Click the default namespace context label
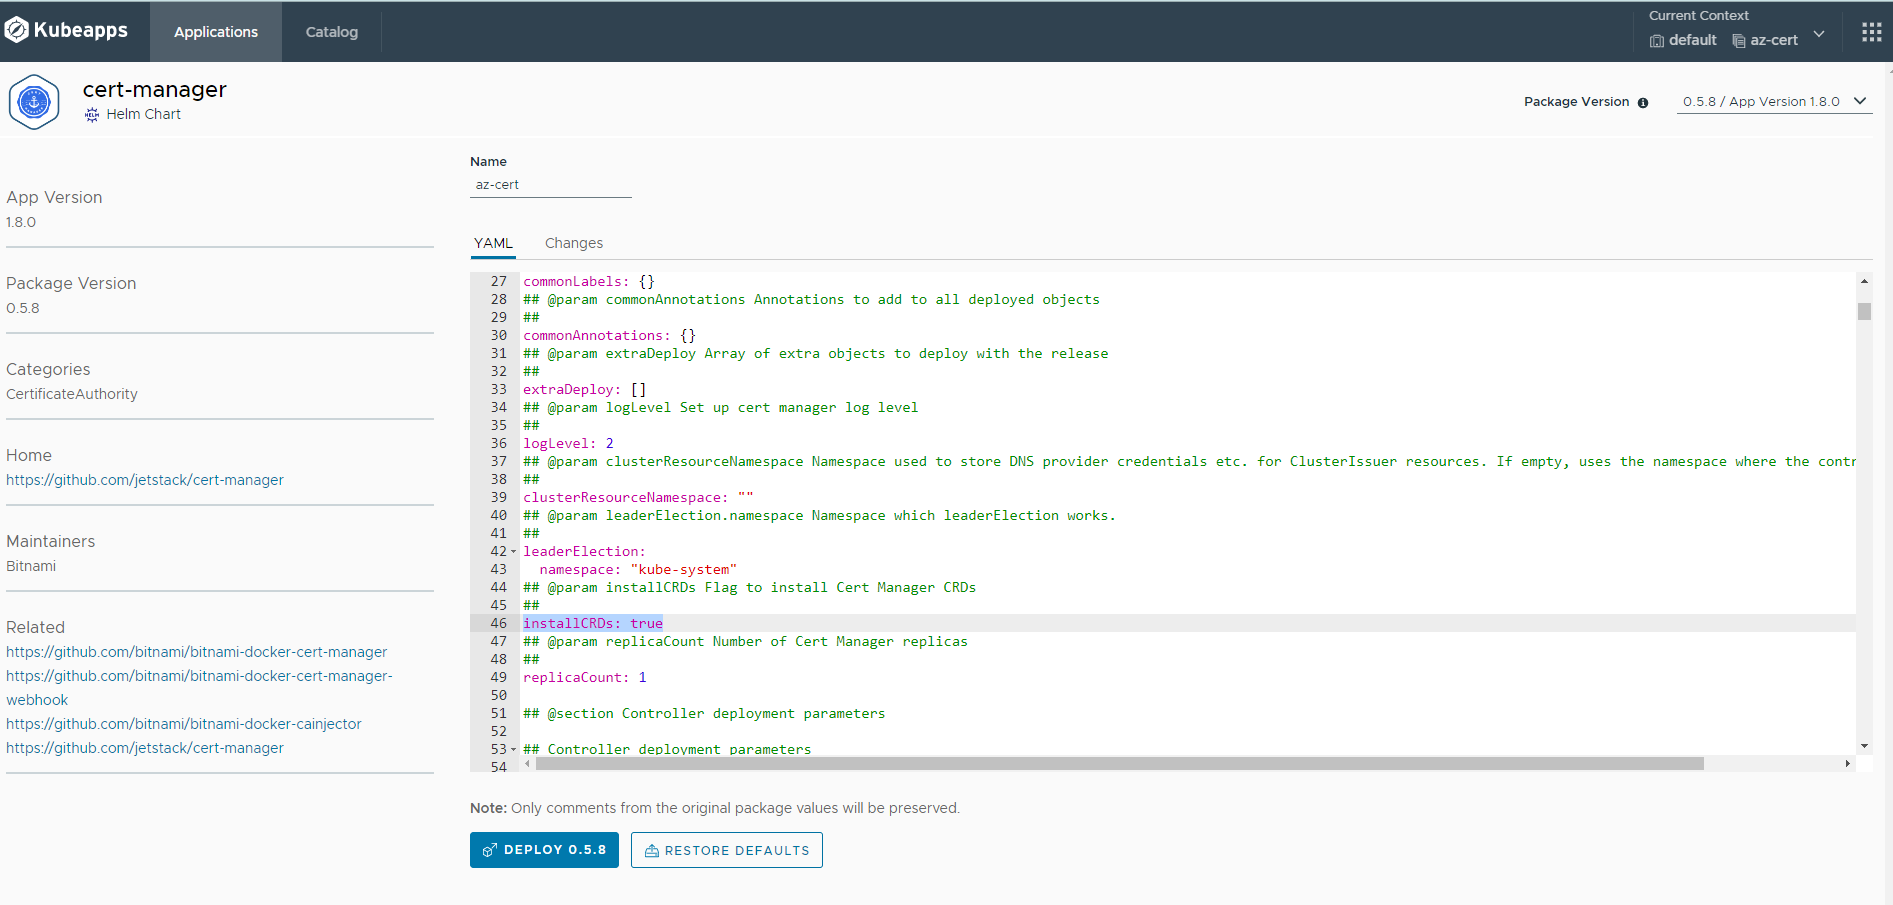The image size is (1893, 905). pos(1683,40)
